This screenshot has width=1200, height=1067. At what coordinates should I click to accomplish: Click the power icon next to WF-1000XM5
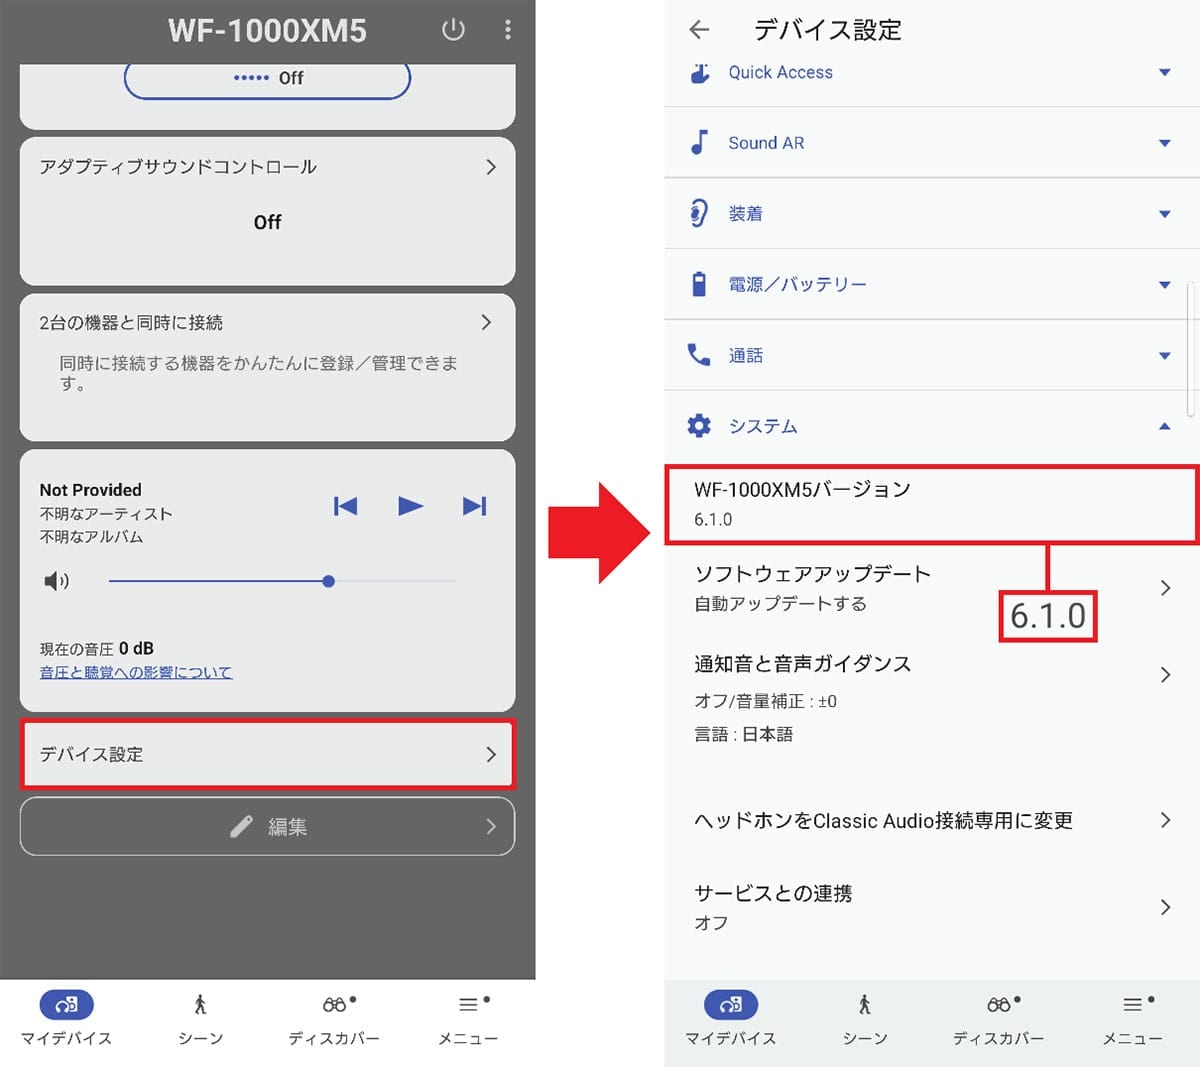[x=453, y=30]
